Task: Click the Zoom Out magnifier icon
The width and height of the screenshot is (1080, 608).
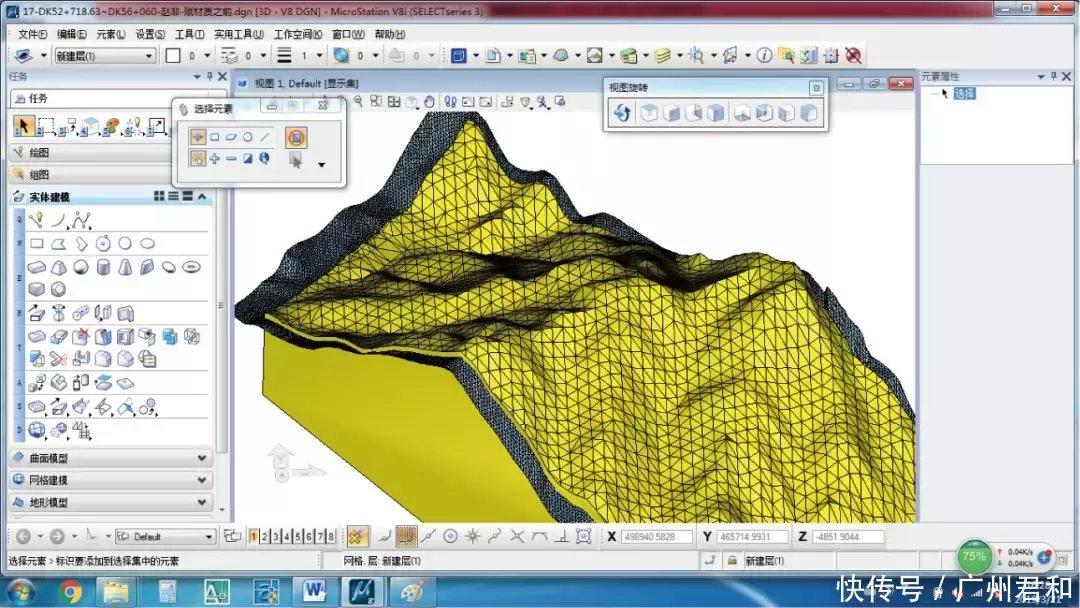Action: [x=358, y=101]
